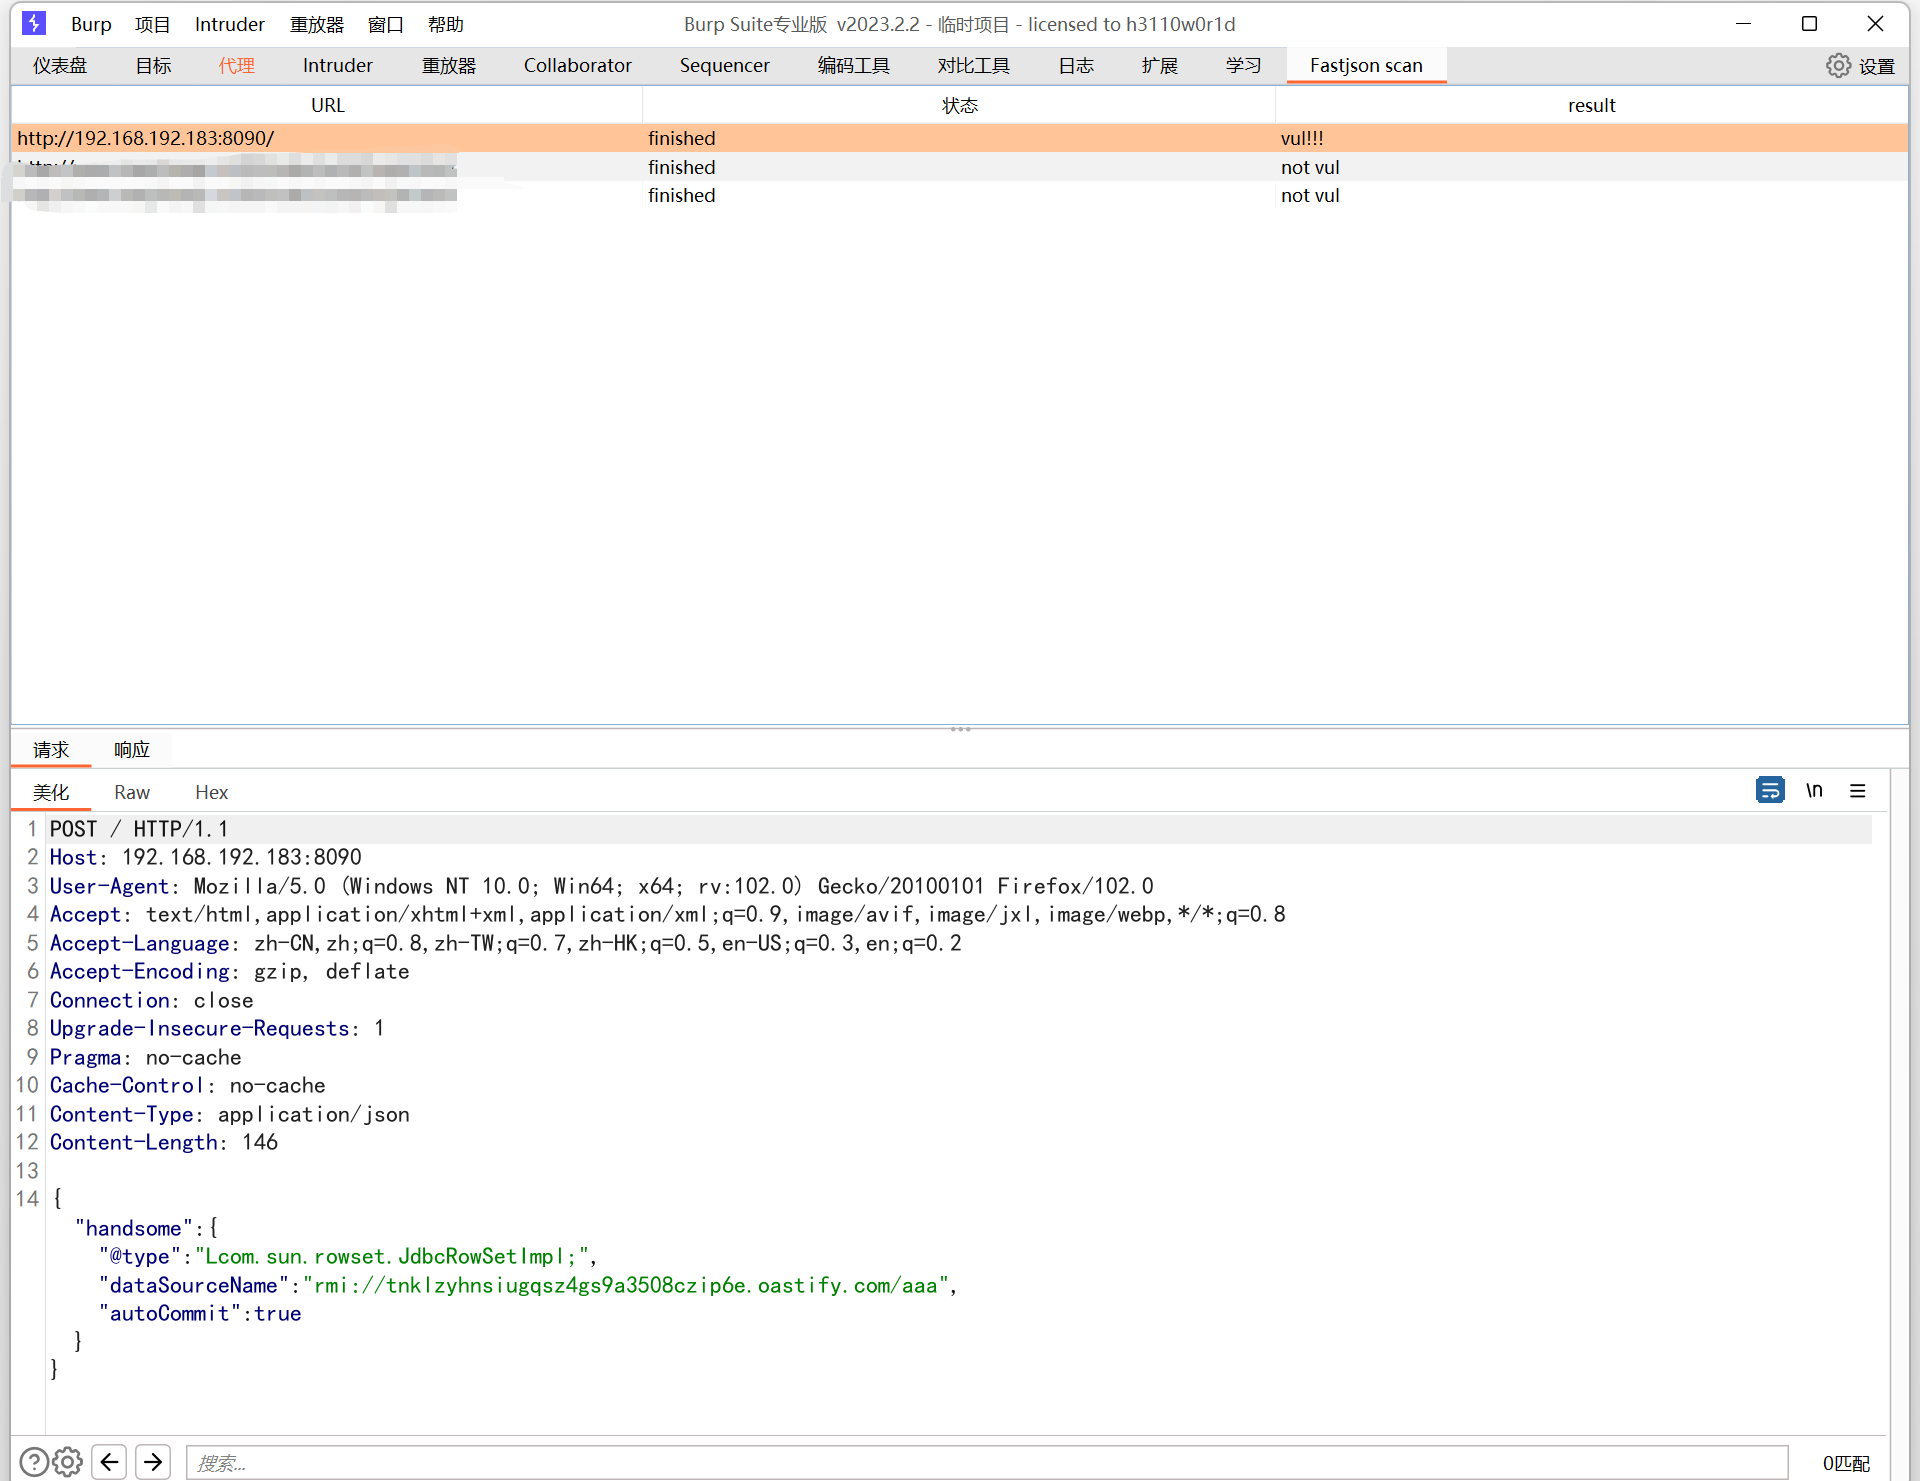Viewport: 1920px width, 1481px height.
Task: Toggle word wrap icon in request editor
Action: (x=1770, y=790)
